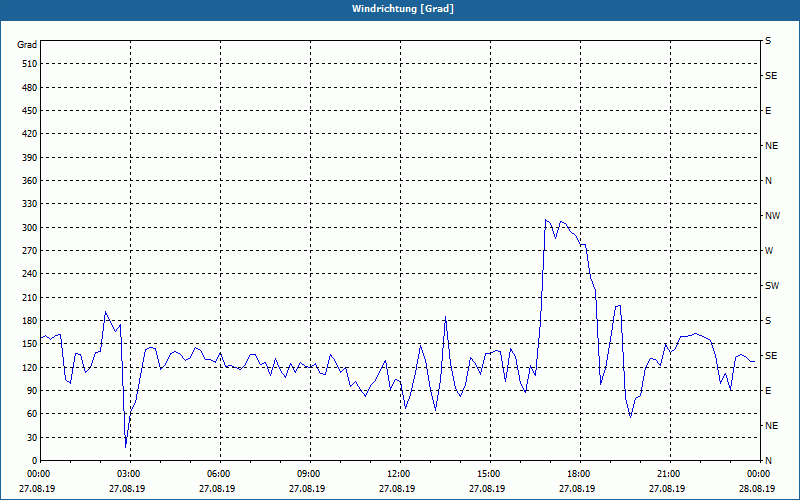
Task: Click the 120 degree axis label
Action: click(30, 367)
